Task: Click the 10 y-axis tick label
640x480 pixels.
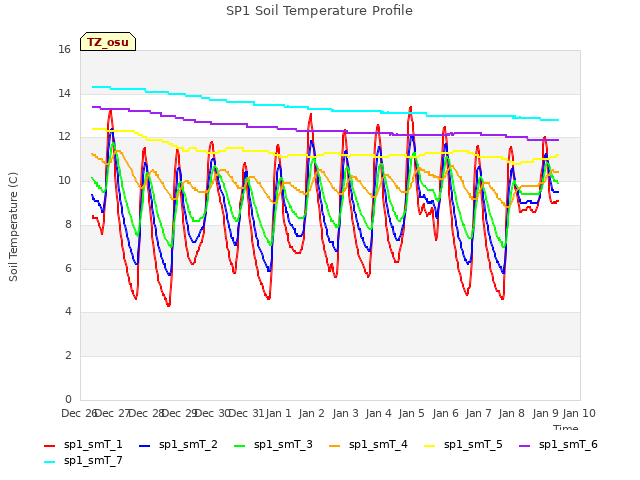Action: [x=64, y=180]
